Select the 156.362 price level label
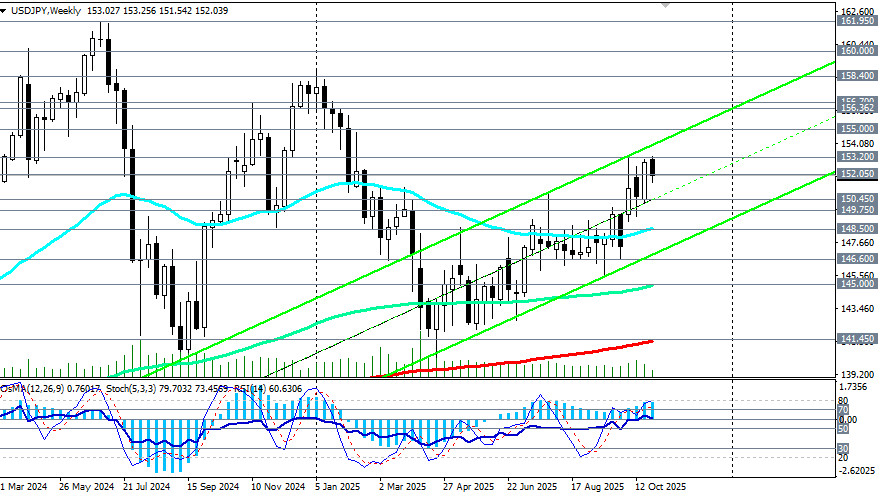The image size is (880, 498). [856, 108]
